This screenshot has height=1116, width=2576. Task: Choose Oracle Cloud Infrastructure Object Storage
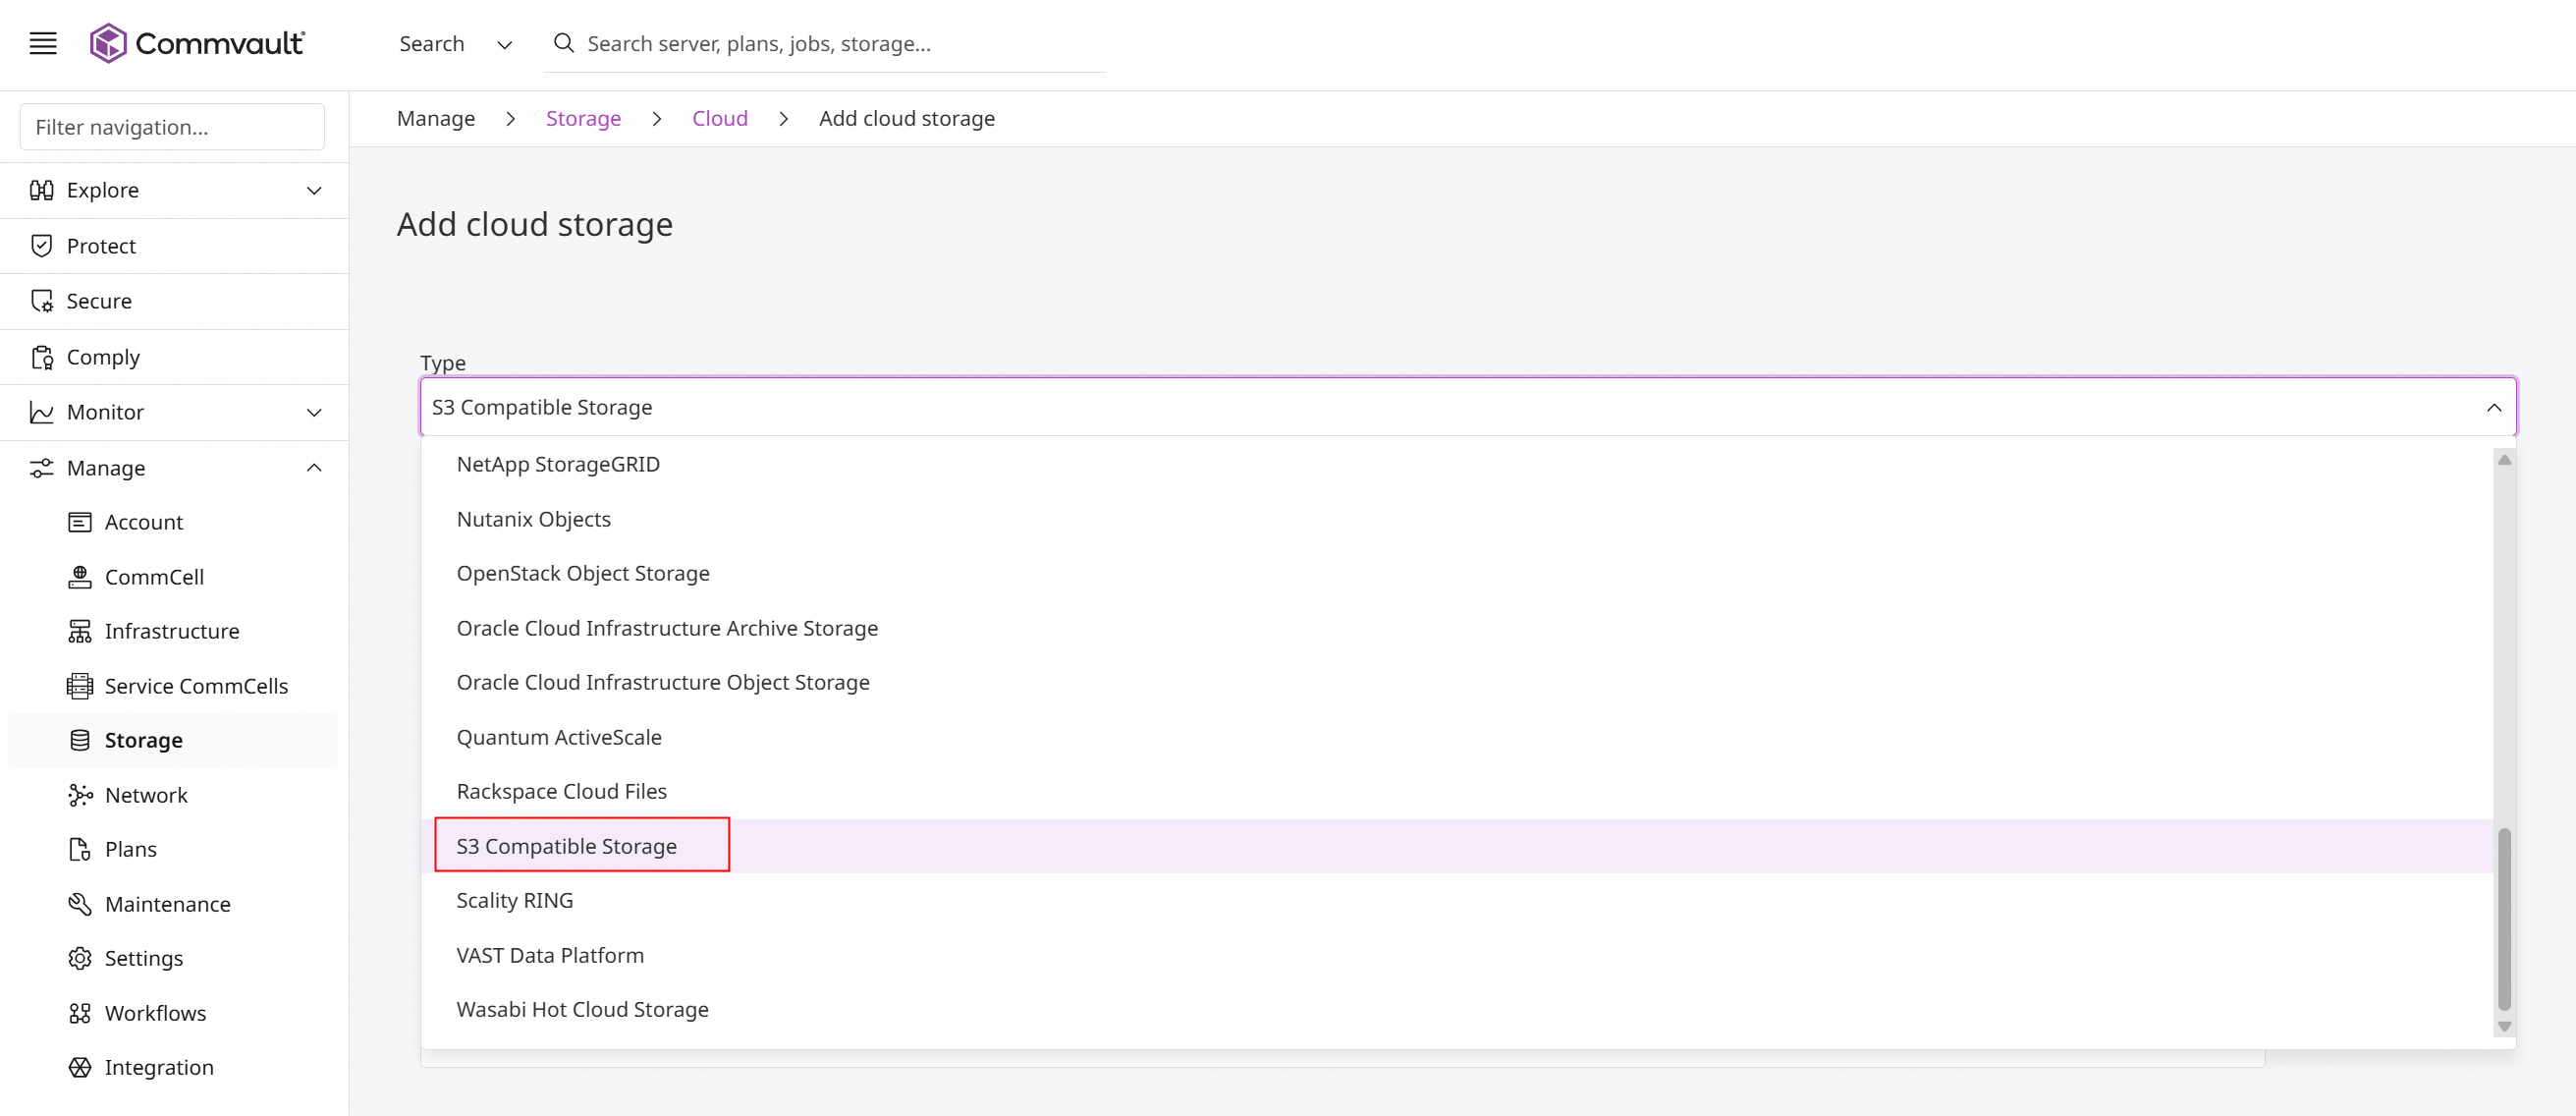(1457, 682)
